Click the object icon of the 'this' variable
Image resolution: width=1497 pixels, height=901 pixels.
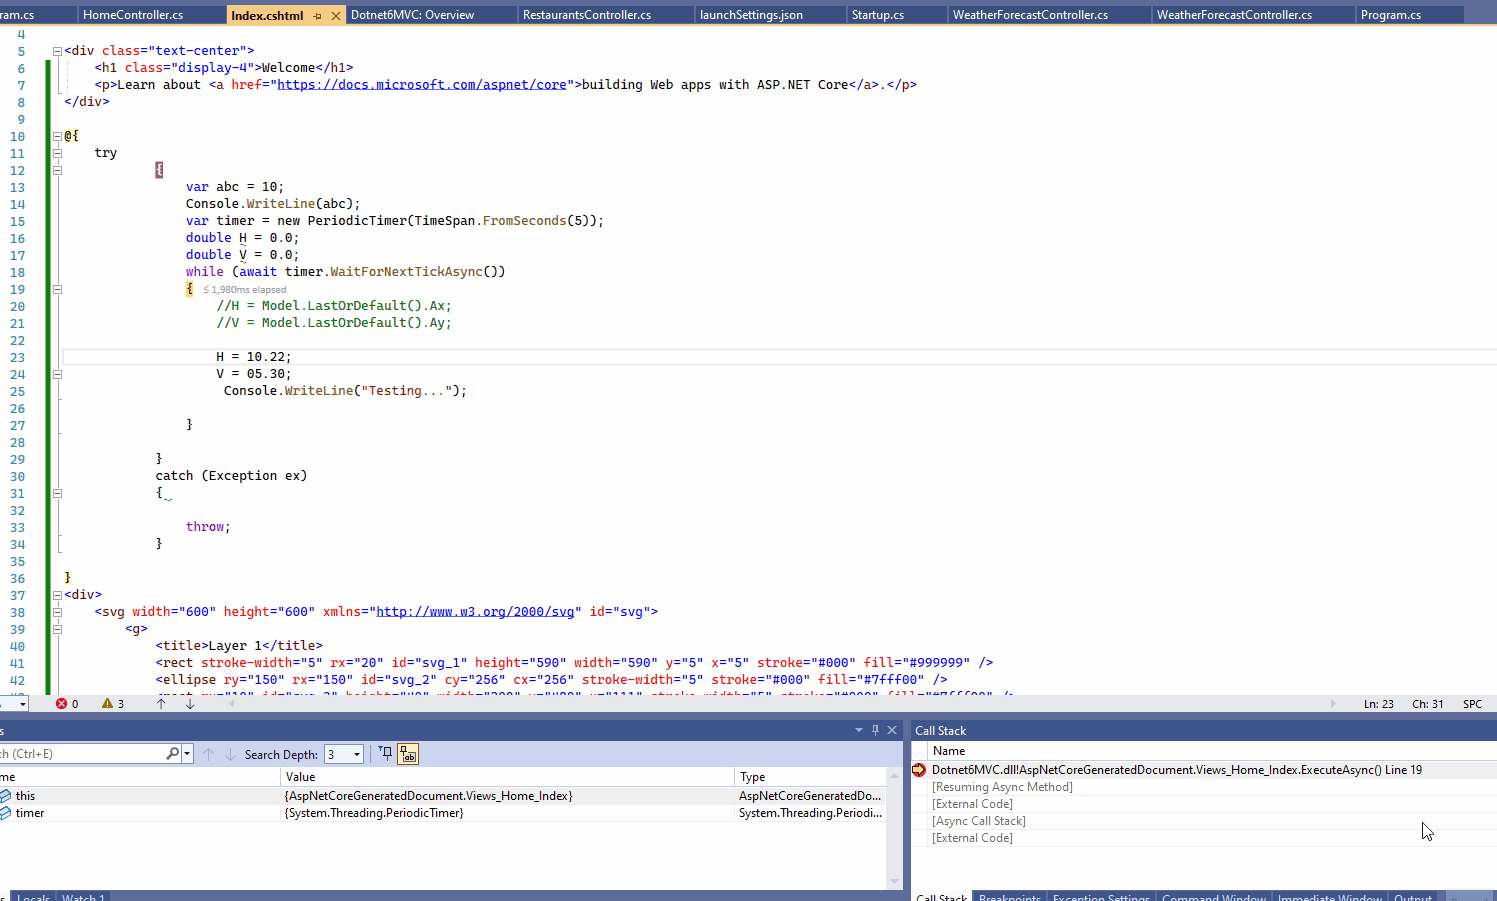[5, 796]
